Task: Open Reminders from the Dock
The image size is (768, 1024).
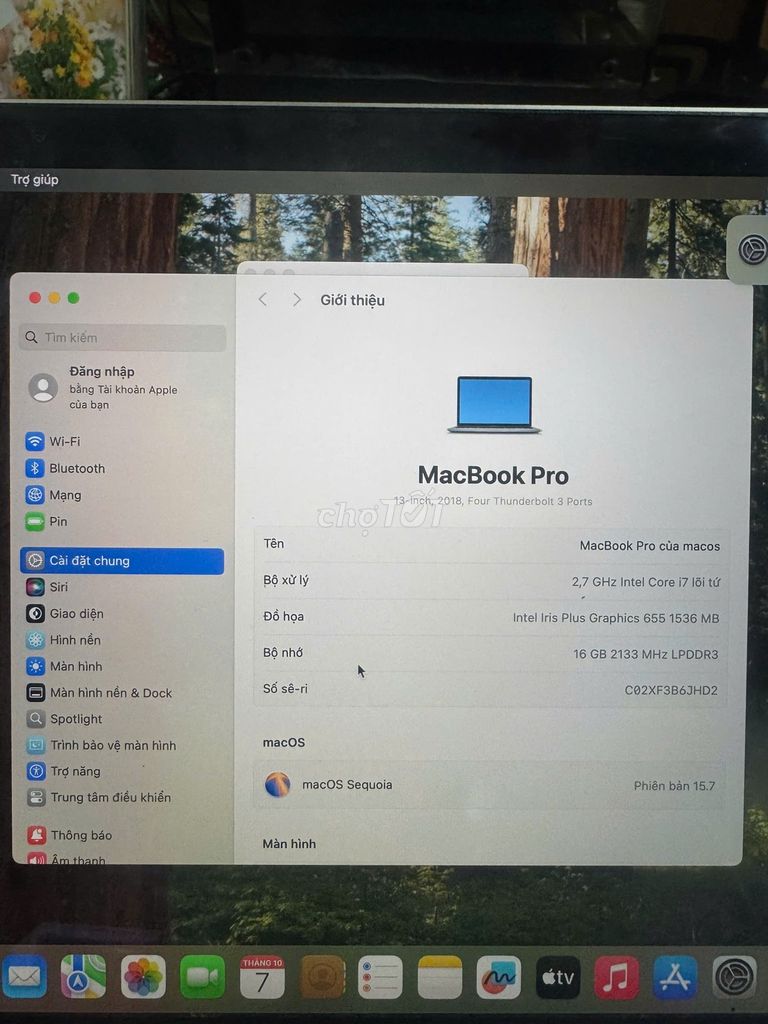Action: [381, 977]
